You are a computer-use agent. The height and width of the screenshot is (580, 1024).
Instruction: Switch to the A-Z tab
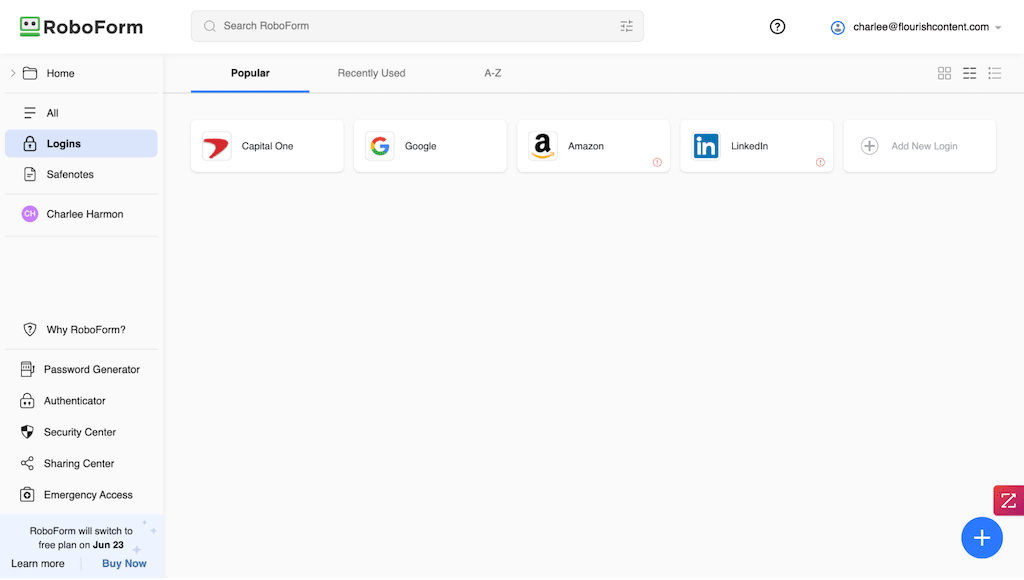click(492, 73)
